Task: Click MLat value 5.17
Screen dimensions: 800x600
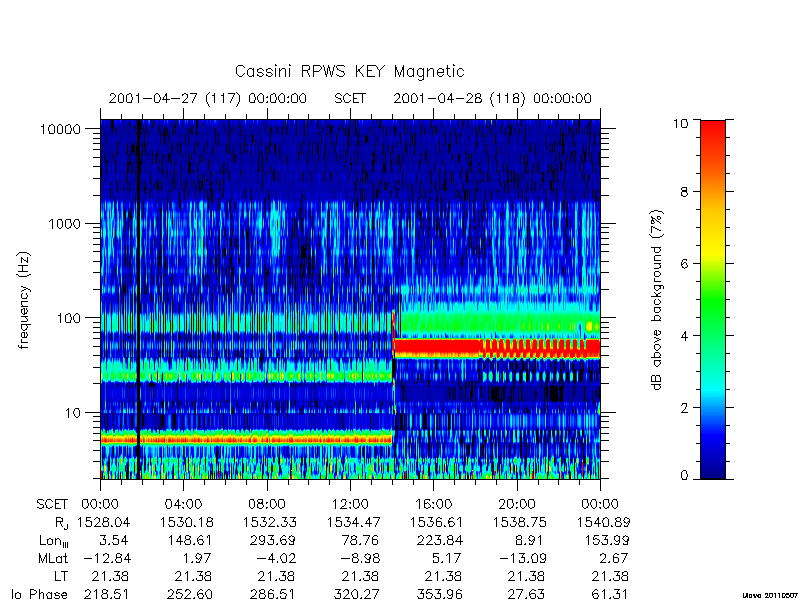Action: (x=448, y=558)
